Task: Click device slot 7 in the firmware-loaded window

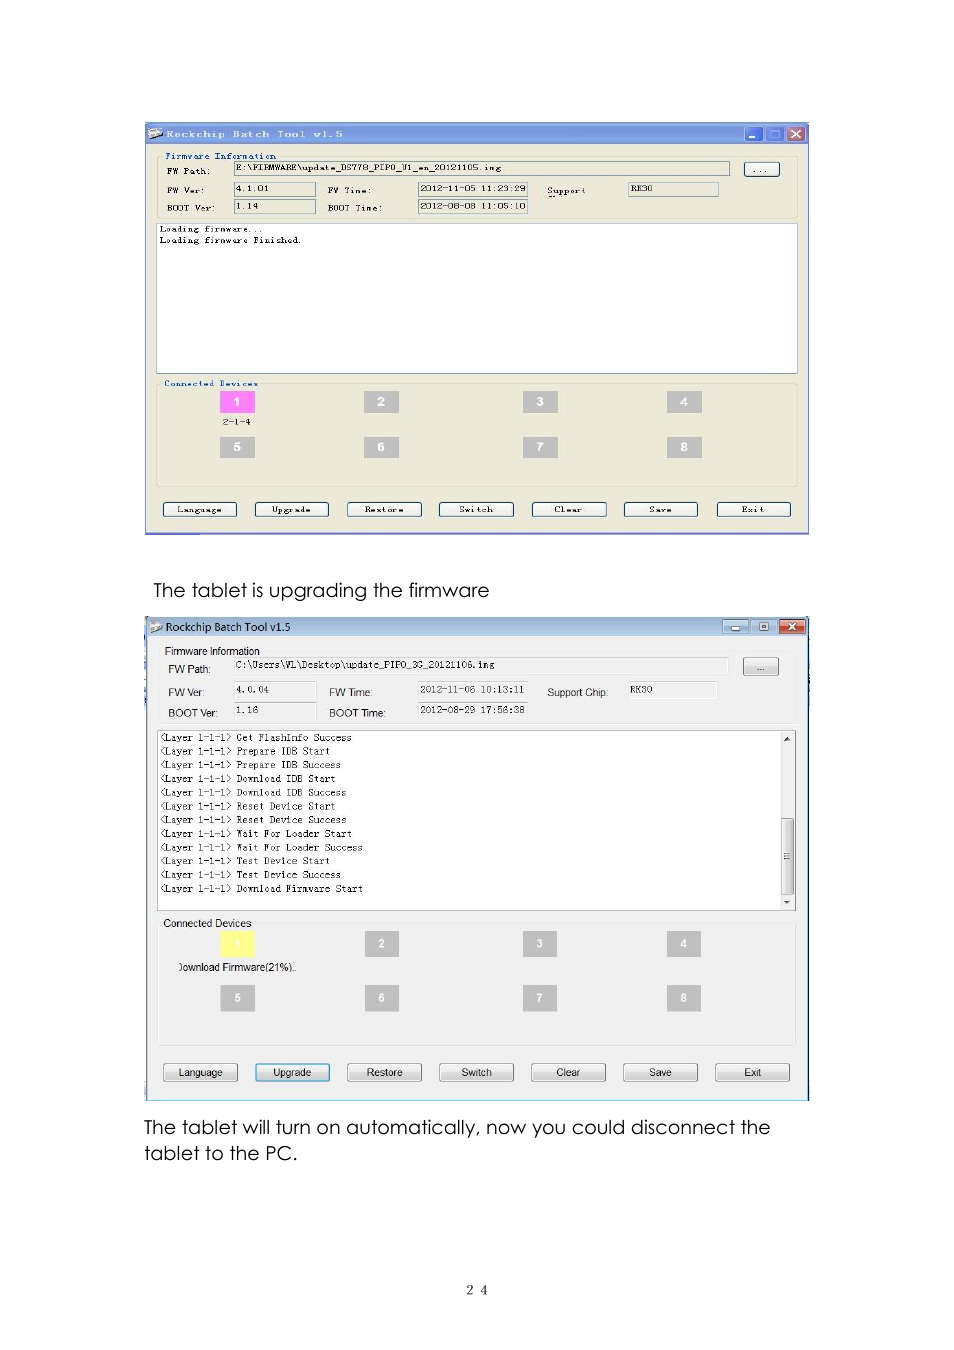Action: (540, 447)
